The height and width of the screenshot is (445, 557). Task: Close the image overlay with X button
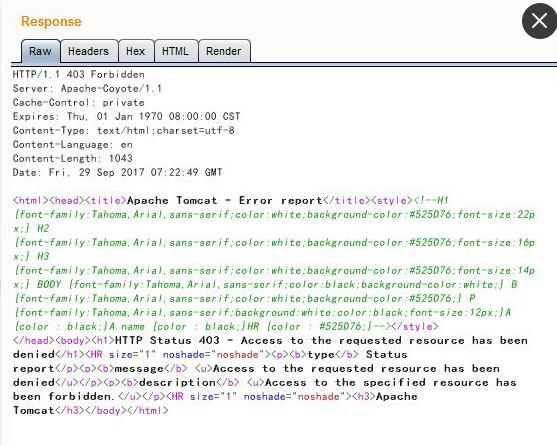(x=539, y=21)
